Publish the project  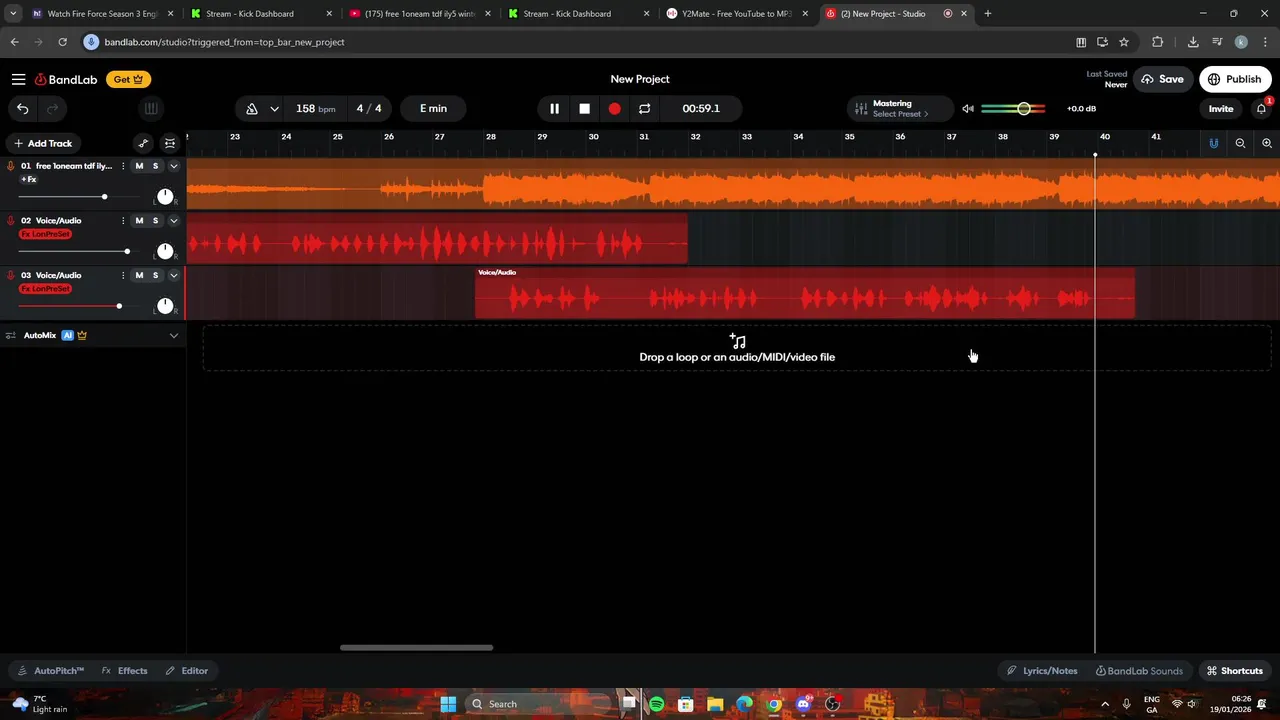pos(1235,79)
